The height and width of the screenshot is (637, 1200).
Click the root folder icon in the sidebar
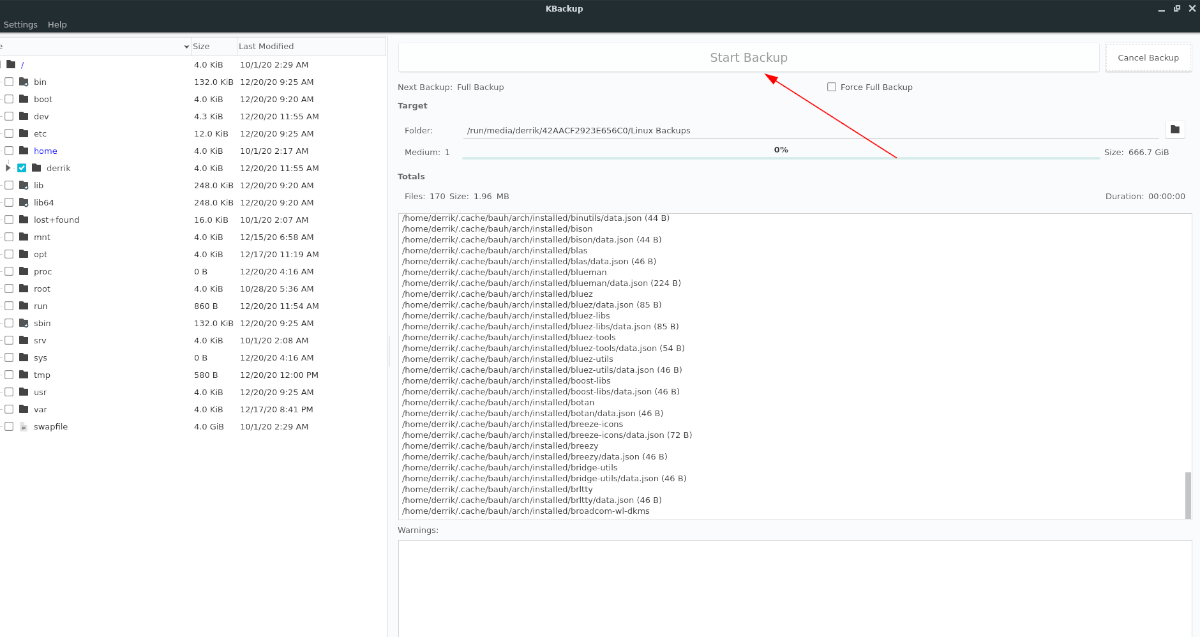[x=25, y=288]
